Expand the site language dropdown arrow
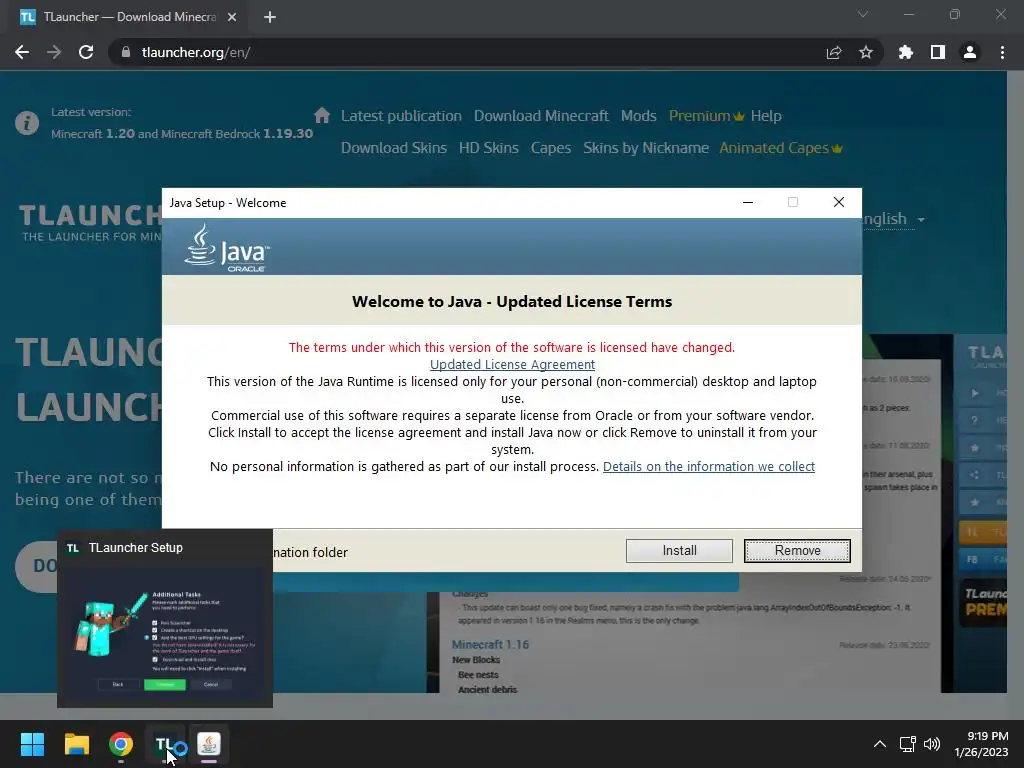The image size is (1024, 768). click(921, 219)
